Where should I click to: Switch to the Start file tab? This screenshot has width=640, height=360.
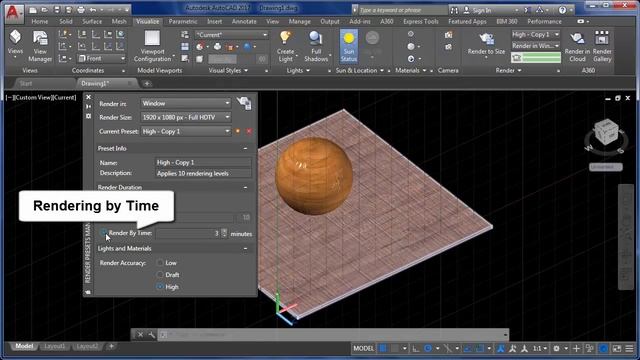coord(26,84)
